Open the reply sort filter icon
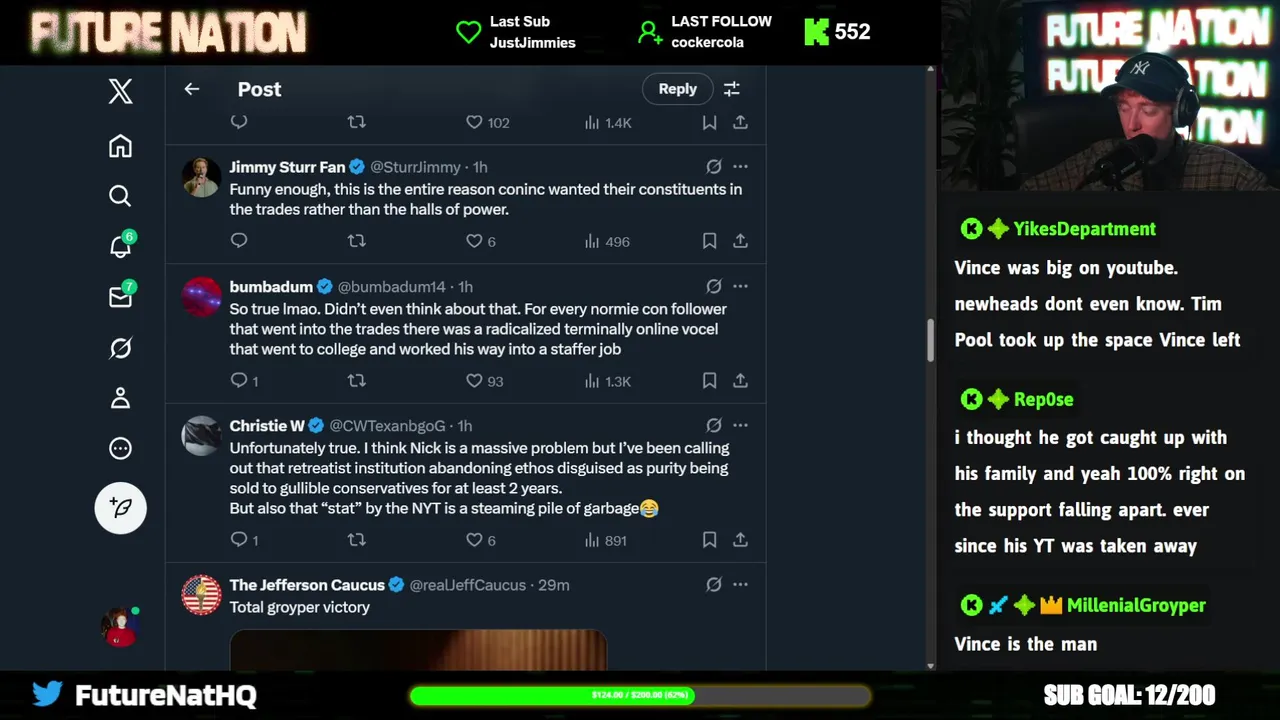Image resolution: width=1280 pixels, height=720 pixels. [732, 89]
